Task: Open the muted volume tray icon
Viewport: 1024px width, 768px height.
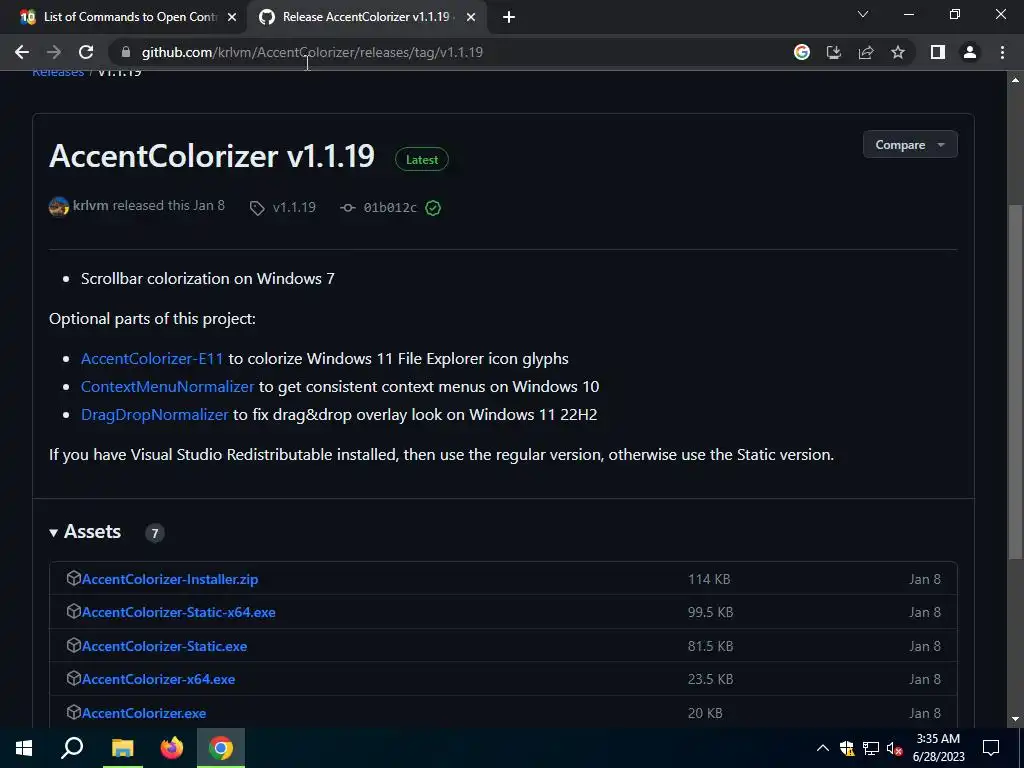Action: [895, 748]
